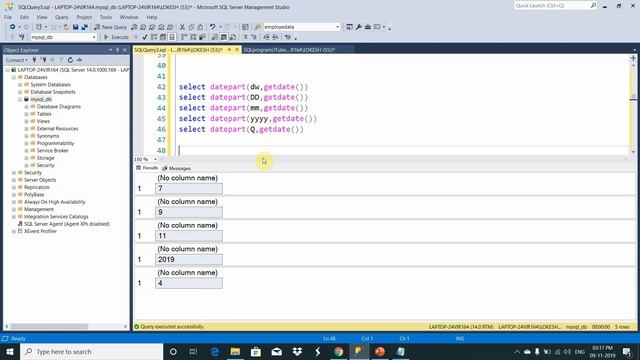Click the Cut scissors icon

coord(182,27)
